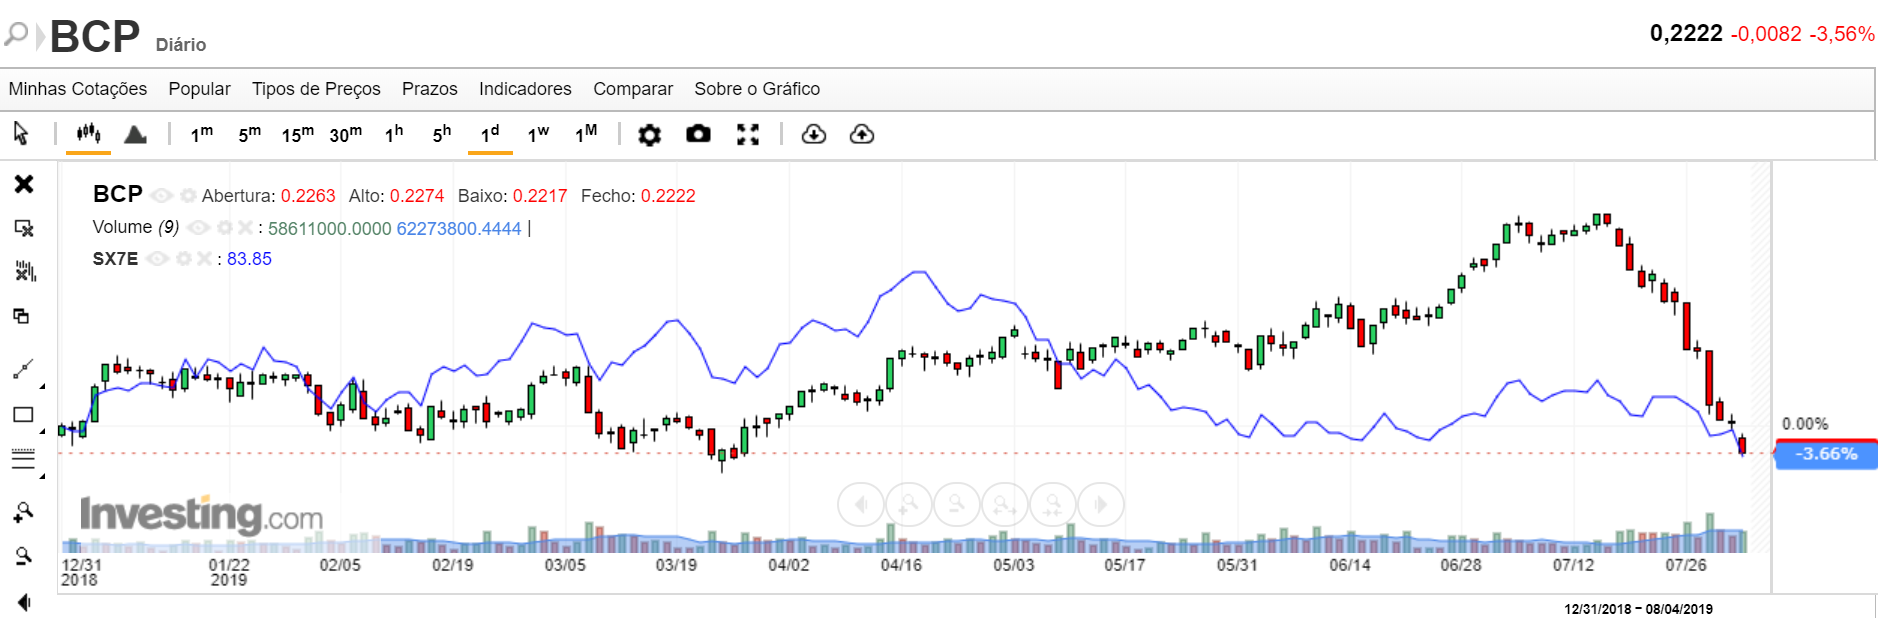Image resolution: width=1878 pixels, height=618 pixels.
Task: Click the zoom in magnifier in left sidebar
Action: point(23,513)
